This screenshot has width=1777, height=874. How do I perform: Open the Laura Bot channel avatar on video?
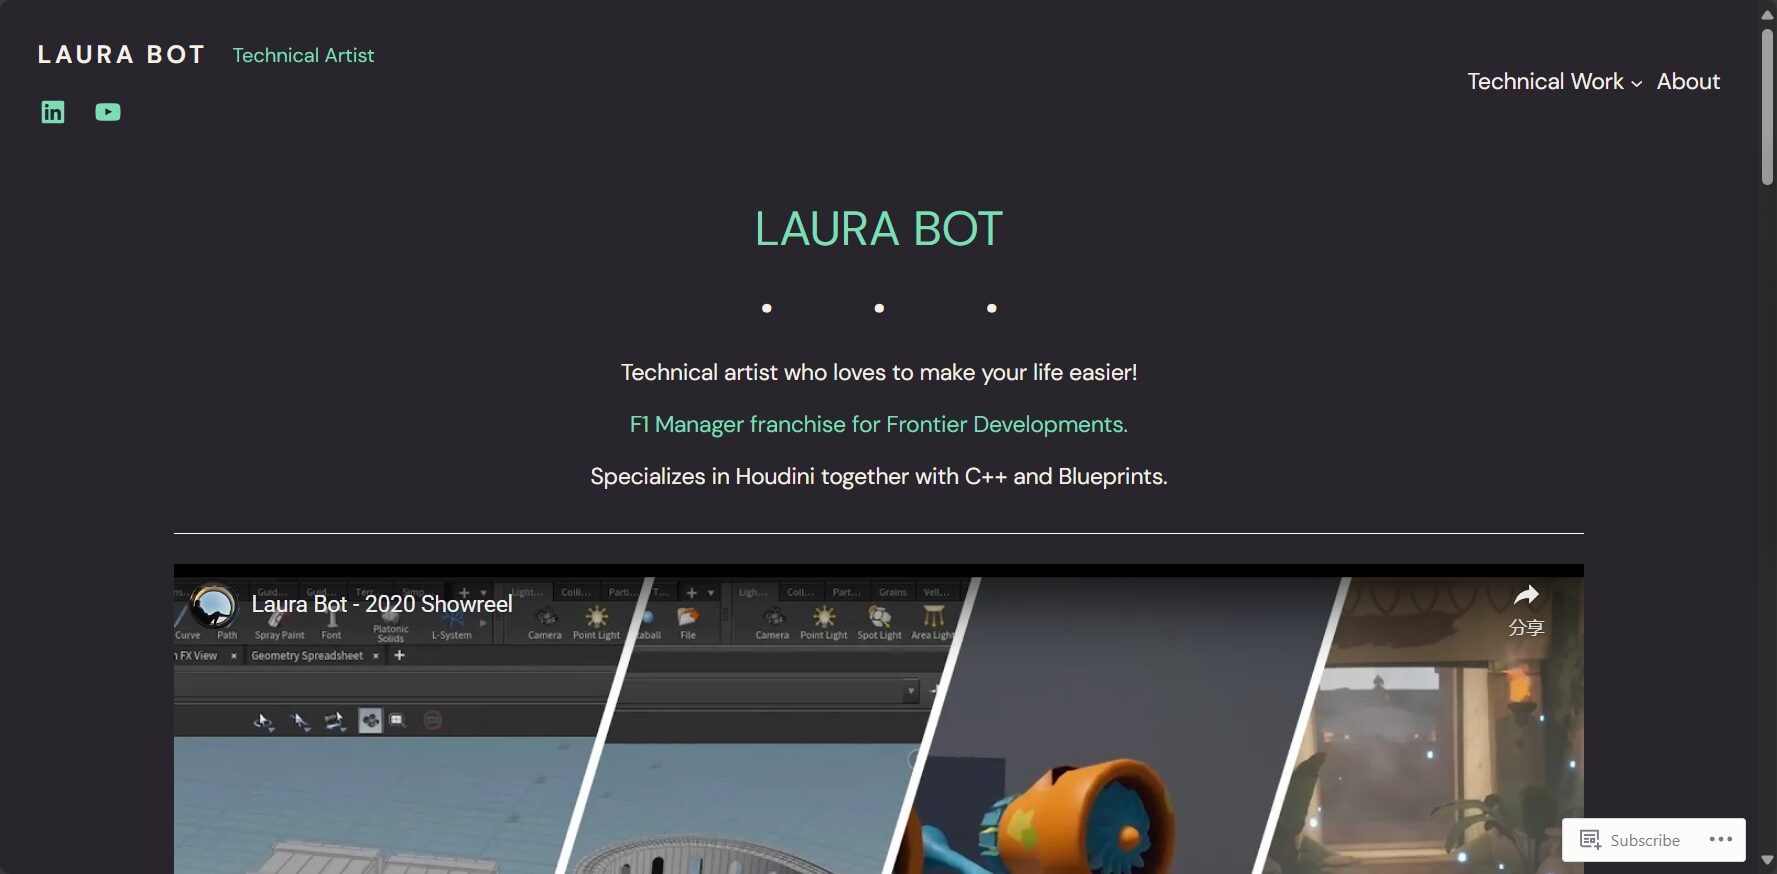pos(213,605)
